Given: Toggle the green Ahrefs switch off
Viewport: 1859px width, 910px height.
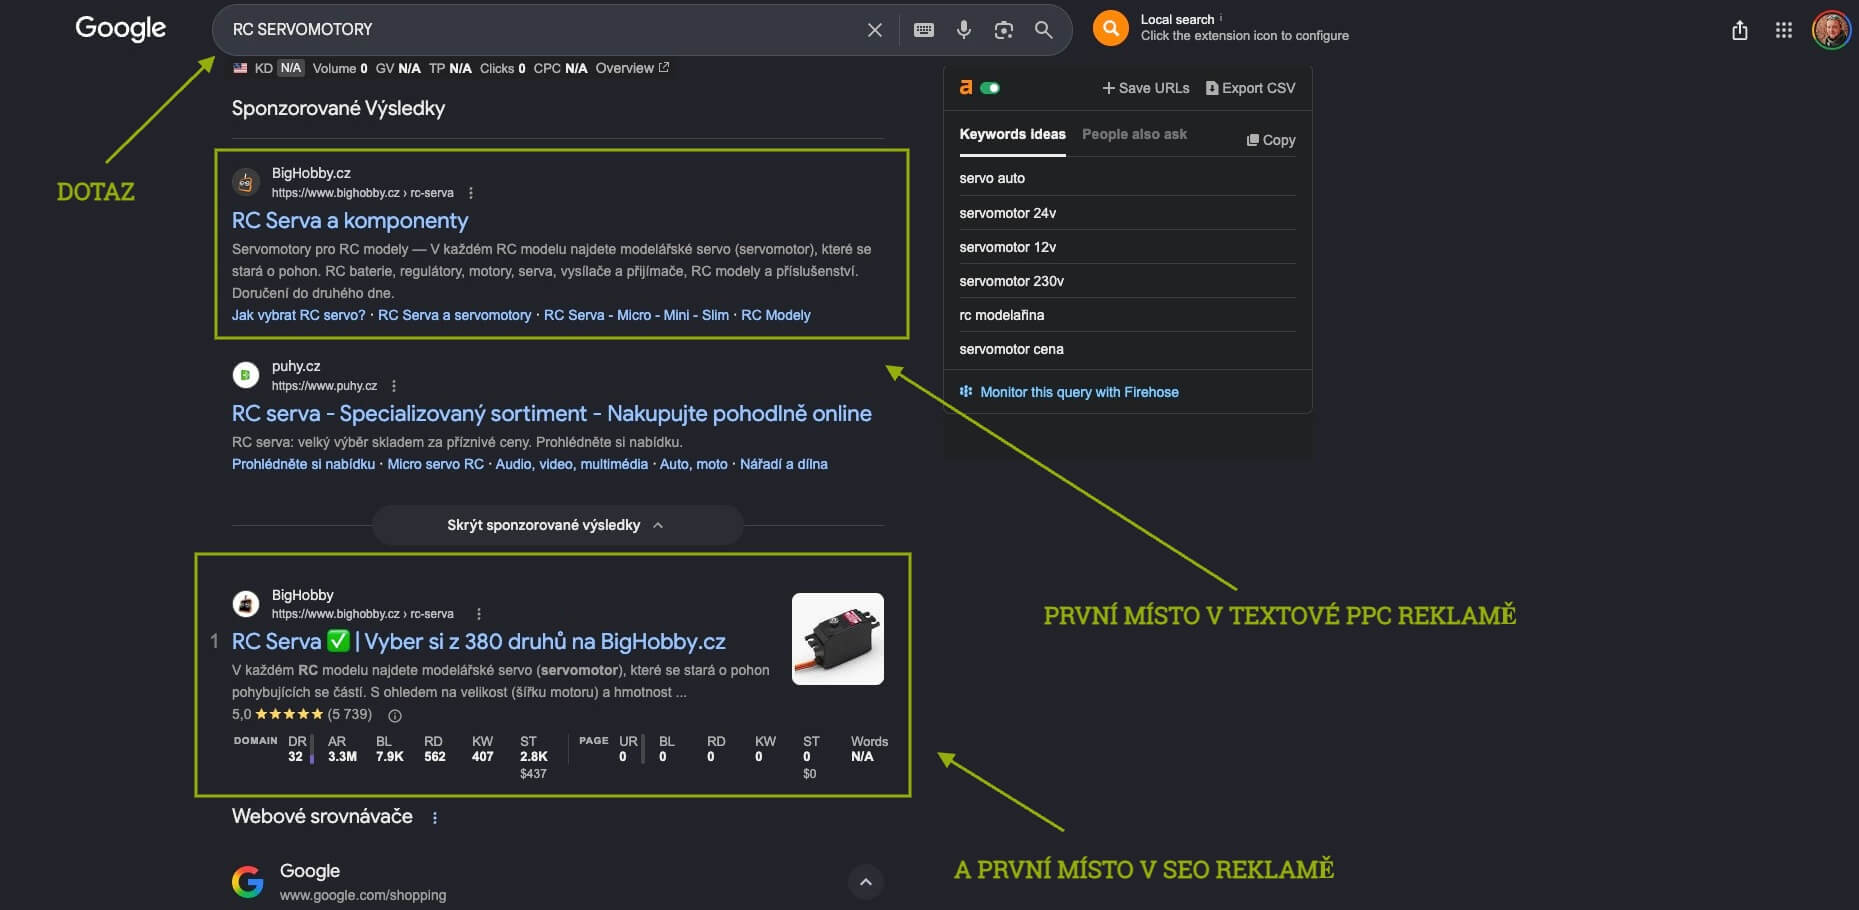Looking at the screenshot, I should [x=990, y=88].
